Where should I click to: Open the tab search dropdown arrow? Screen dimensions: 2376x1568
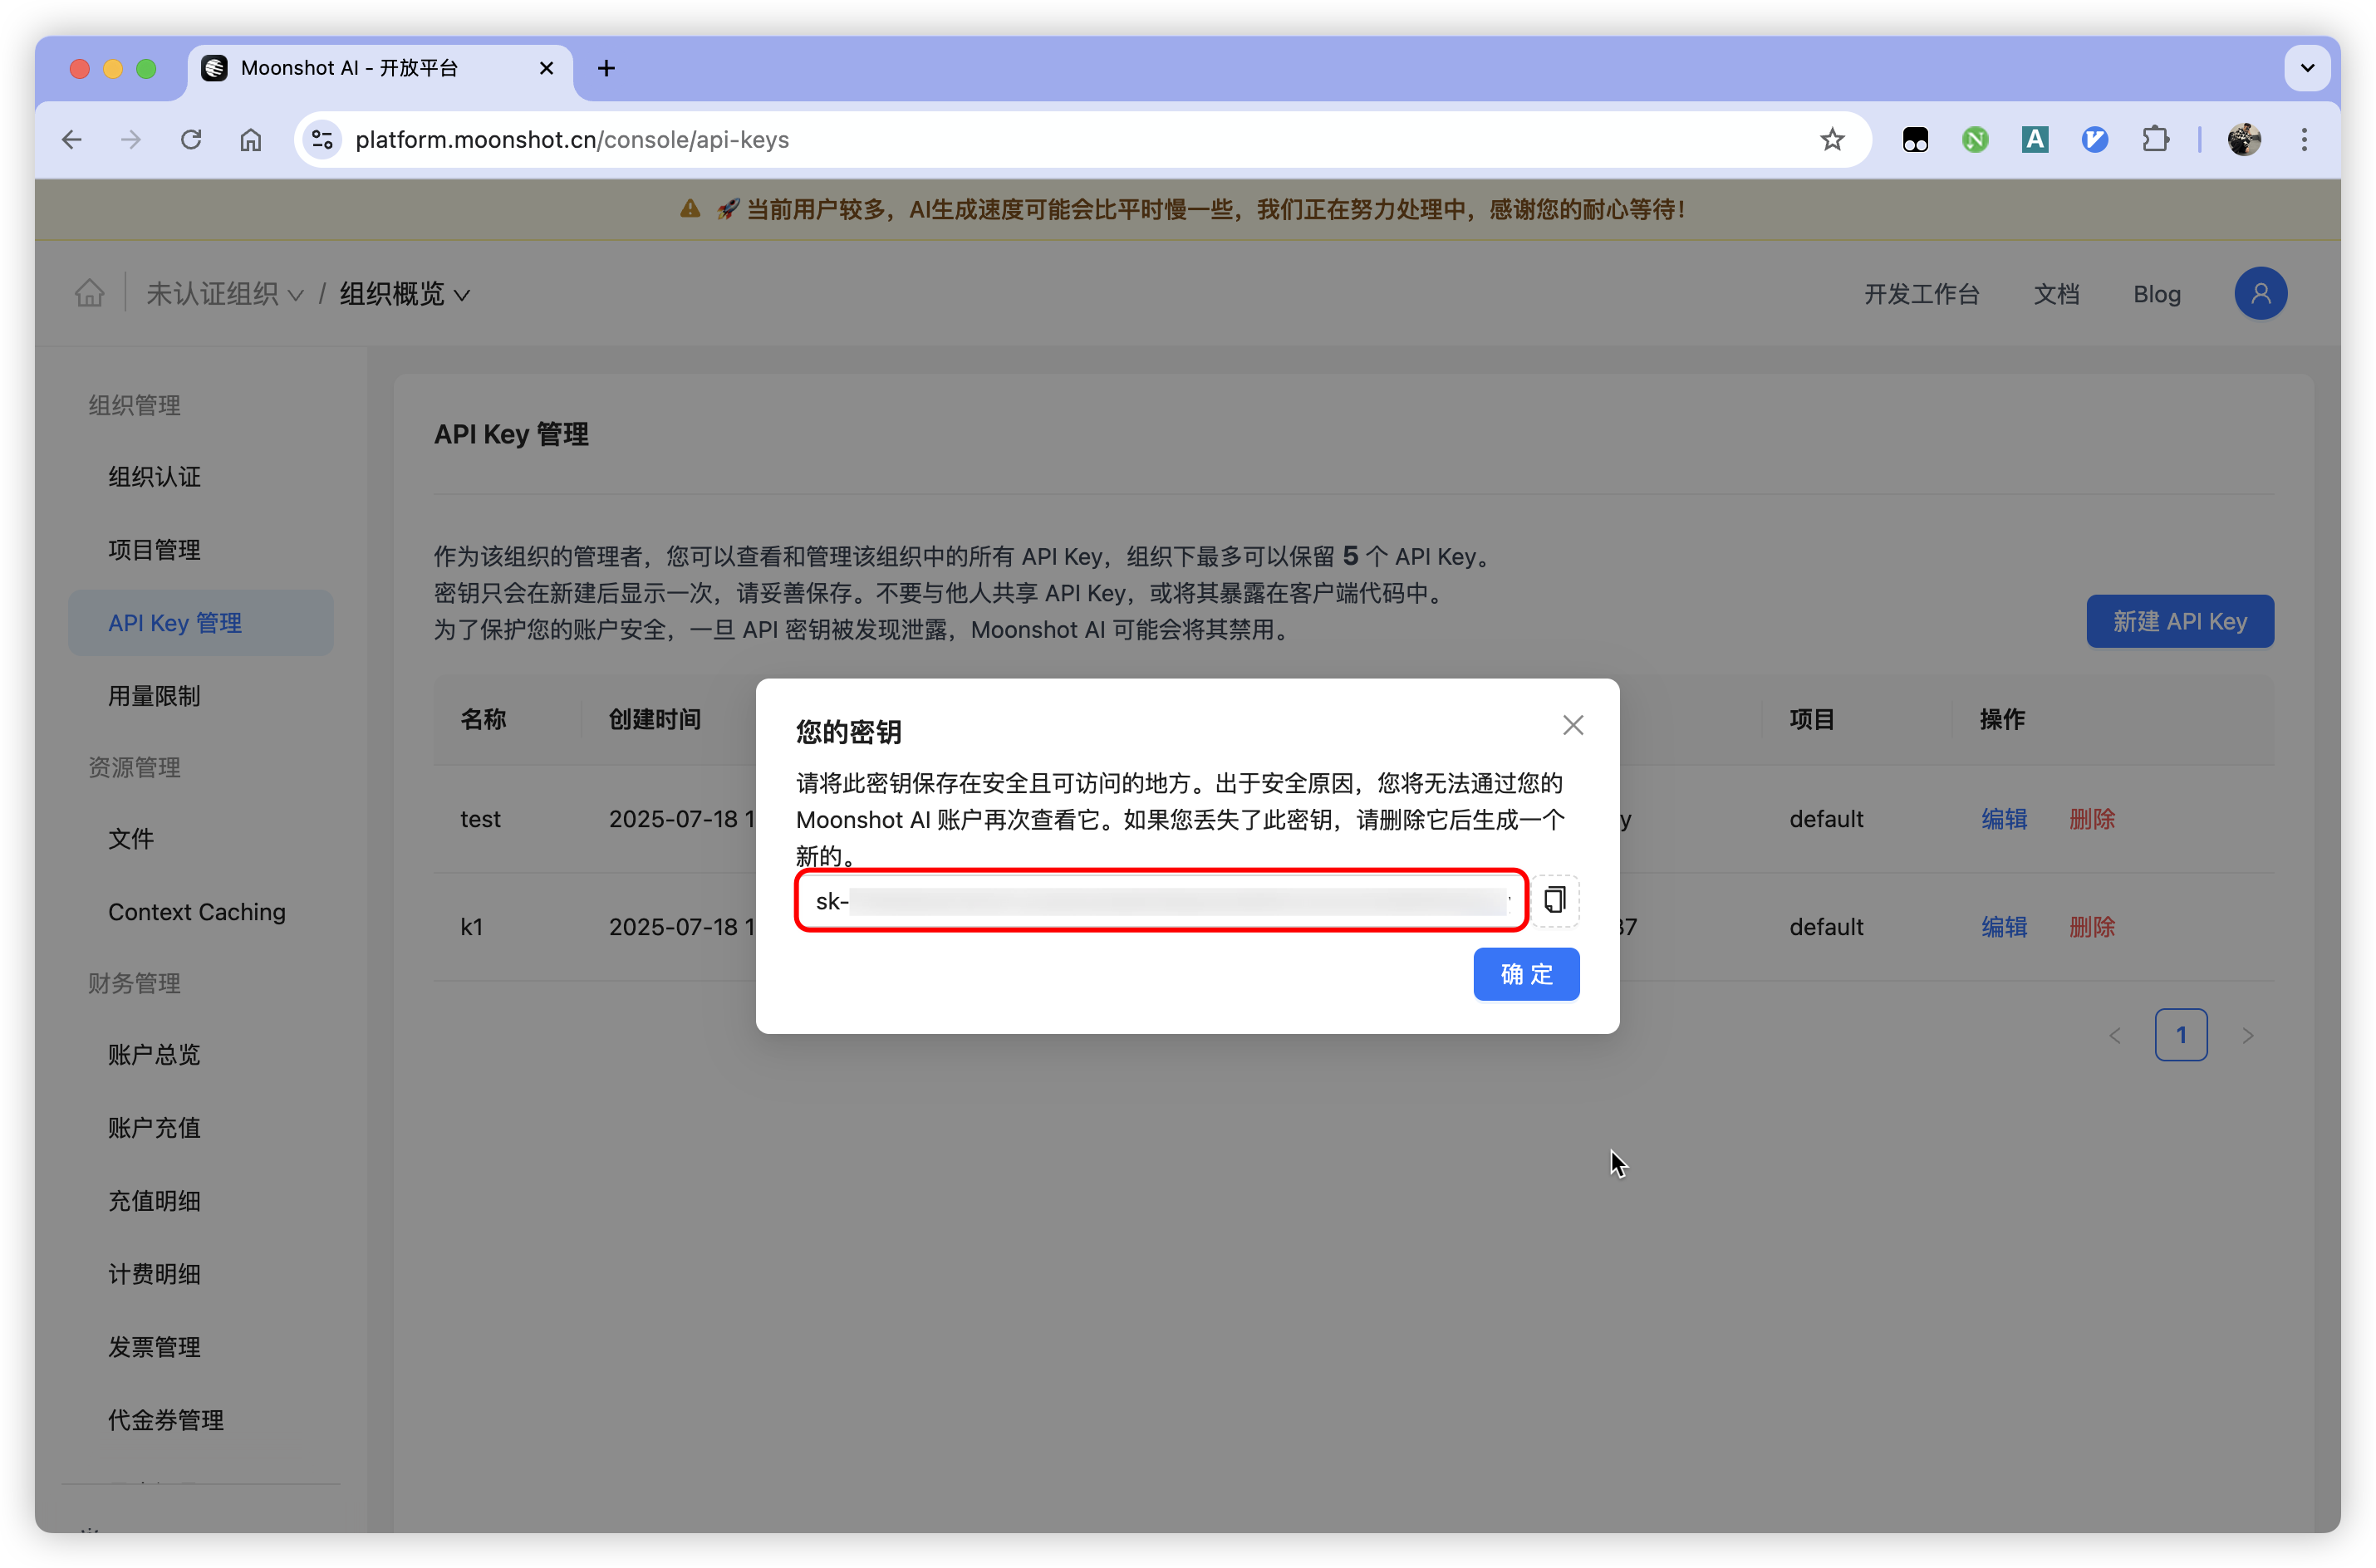coord(2307,68)
